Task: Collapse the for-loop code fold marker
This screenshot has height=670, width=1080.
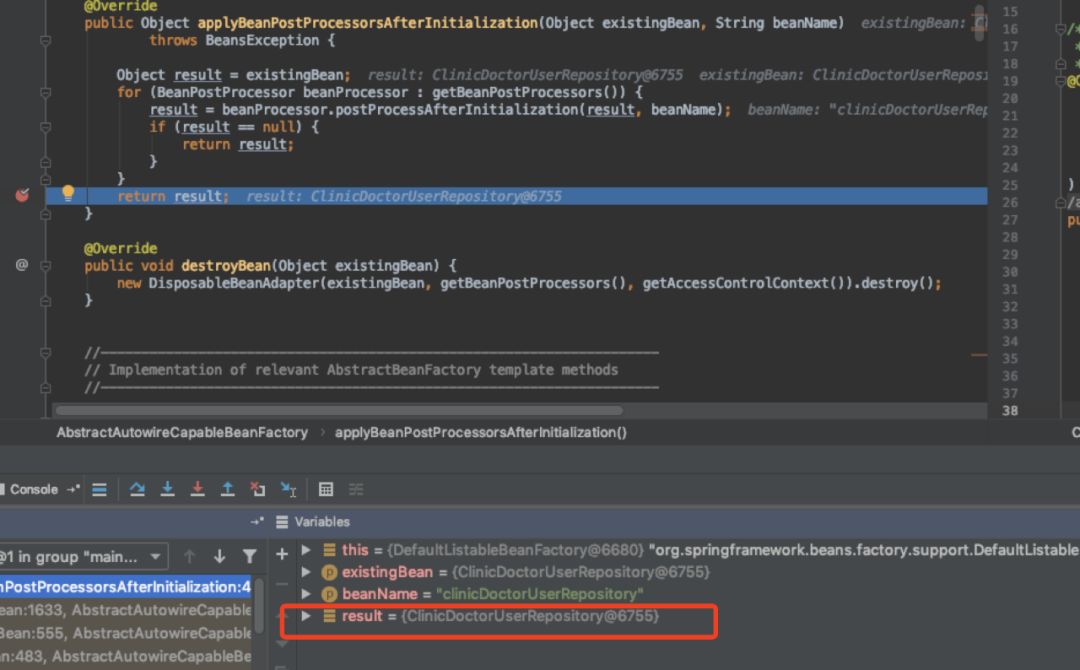Action: pos(46,92)
